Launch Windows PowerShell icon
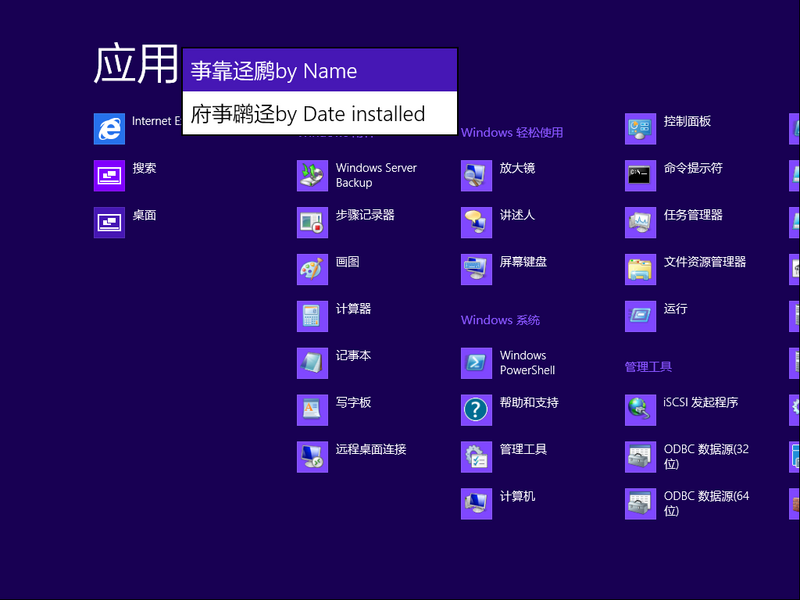The width and height of the screenshot is (800, 600). (x=477, y=363)
